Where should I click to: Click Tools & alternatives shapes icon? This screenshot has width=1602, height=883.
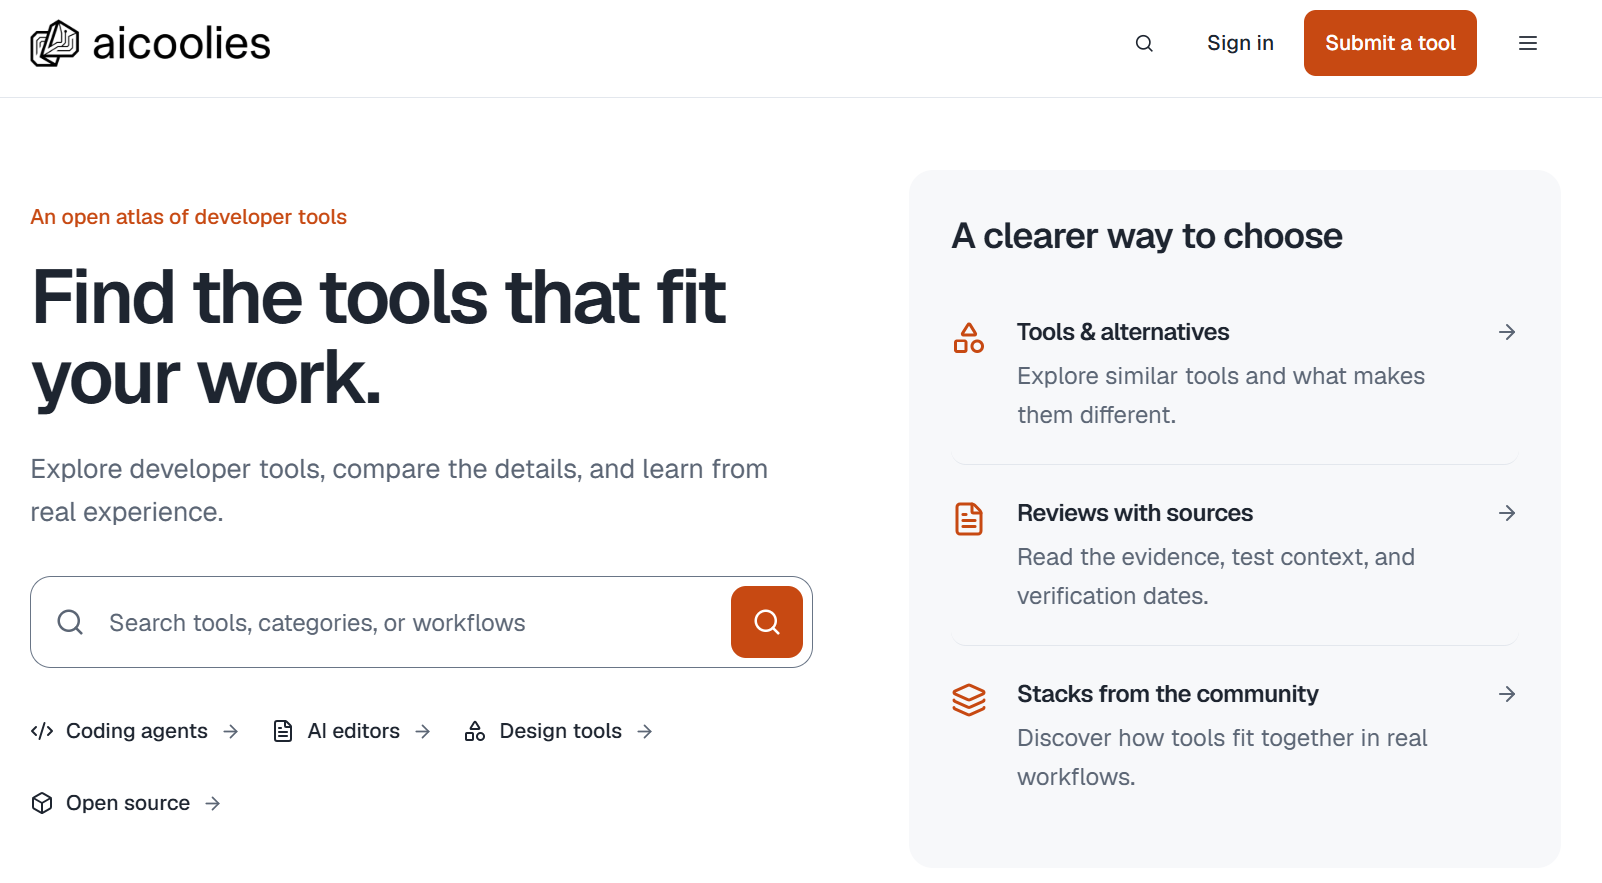click(x=969, y=338)
